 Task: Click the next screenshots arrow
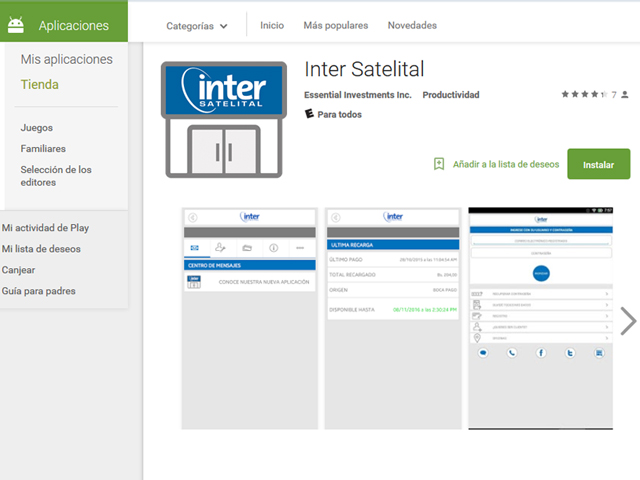pyautogui.click(x=628, y=321)
